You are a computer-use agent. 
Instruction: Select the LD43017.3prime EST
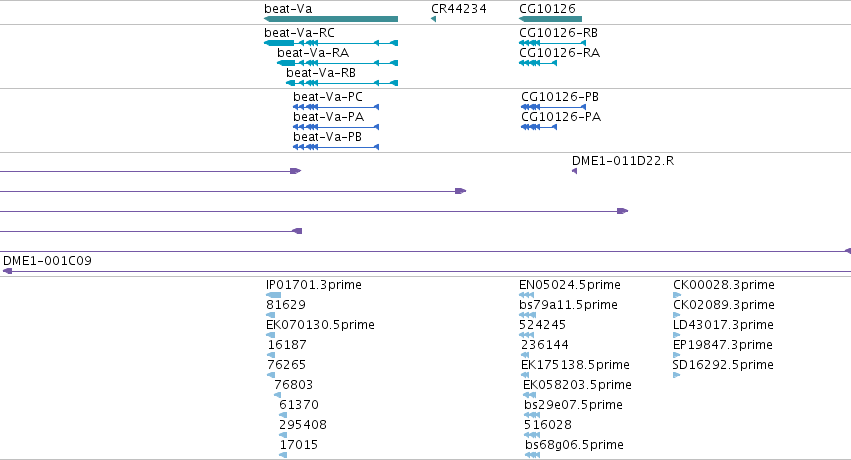(x=723, y=325)
